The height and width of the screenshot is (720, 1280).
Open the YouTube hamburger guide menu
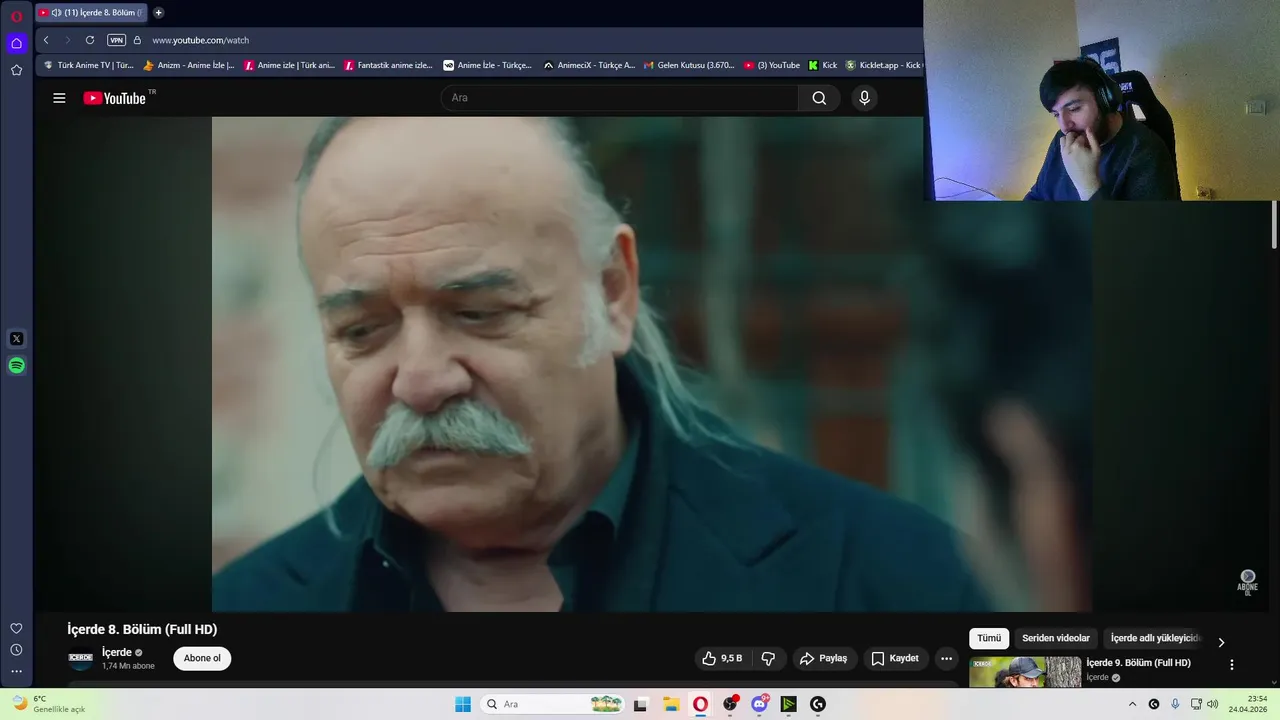(59, 98)
